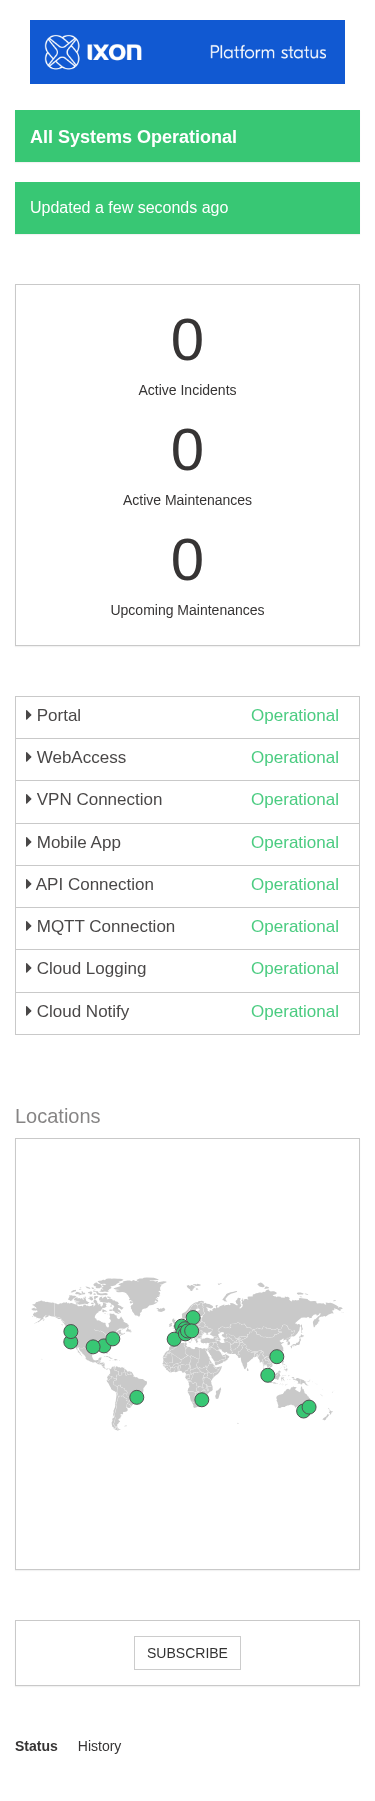Select the Status tab
Image resolution: width=375 pixels, height=1801 pixels.
[36, 1746]
